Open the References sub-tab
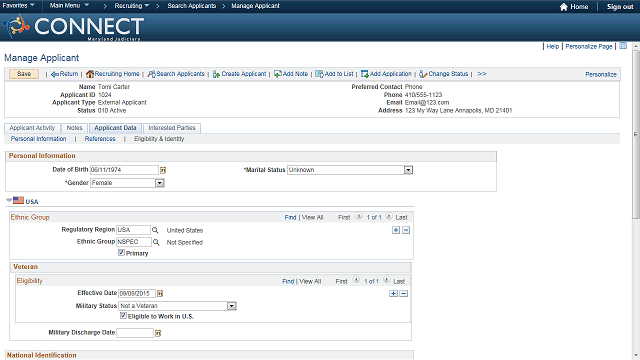This screenshot has height=360, width=640. pos(100,139)
